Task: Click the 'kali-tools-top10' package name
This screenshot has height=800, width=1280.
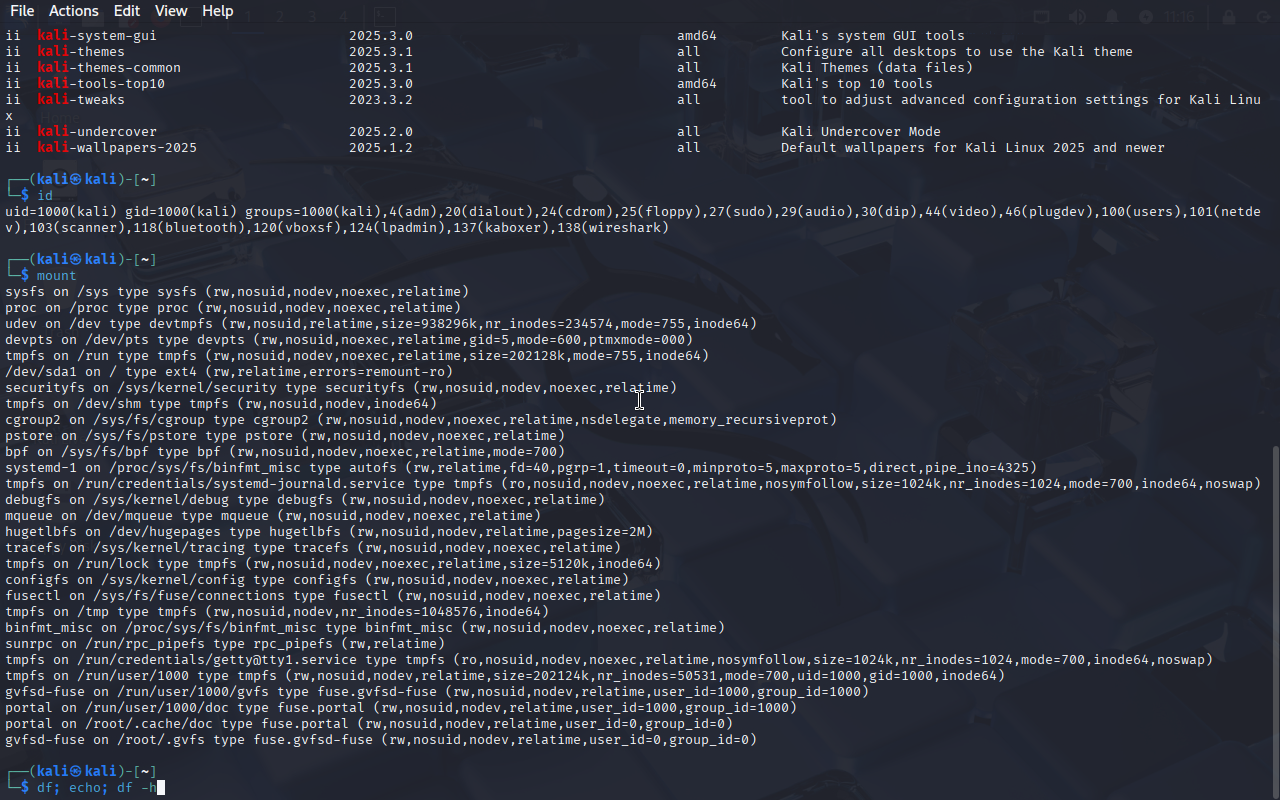Action: 101,84
